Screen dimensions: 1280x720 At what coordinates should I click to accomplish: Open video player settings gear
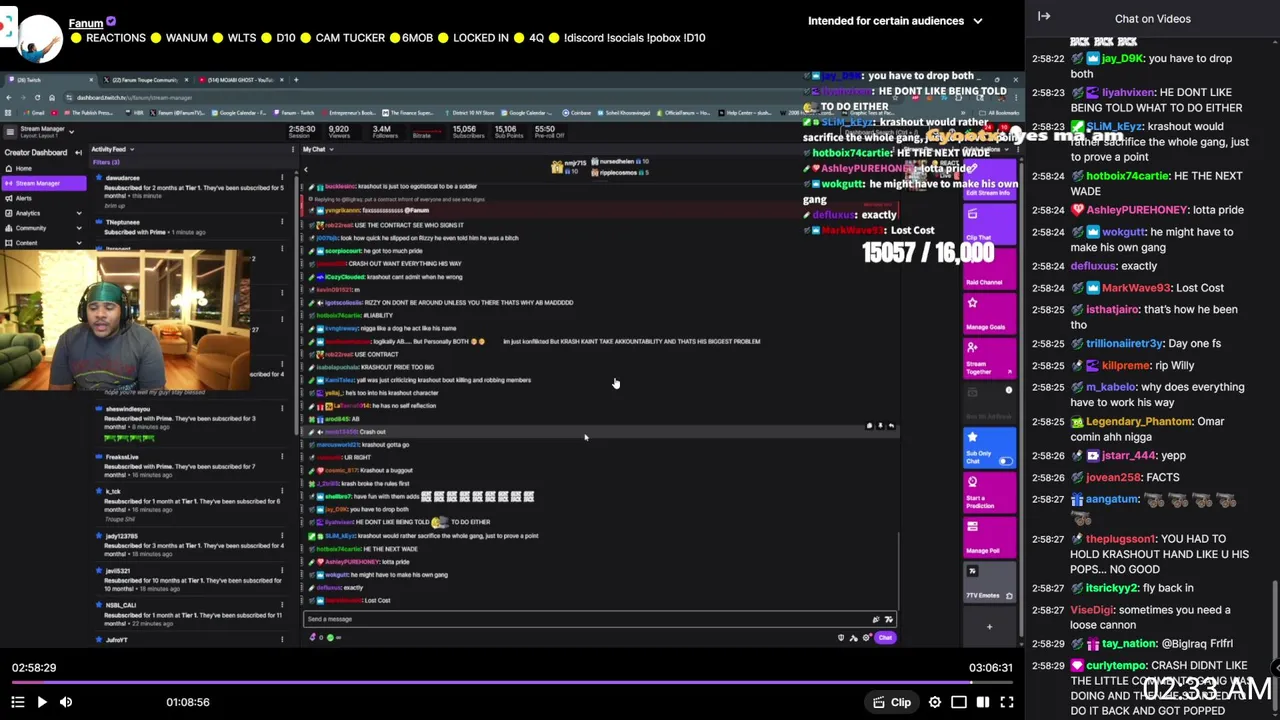point(935,702)
